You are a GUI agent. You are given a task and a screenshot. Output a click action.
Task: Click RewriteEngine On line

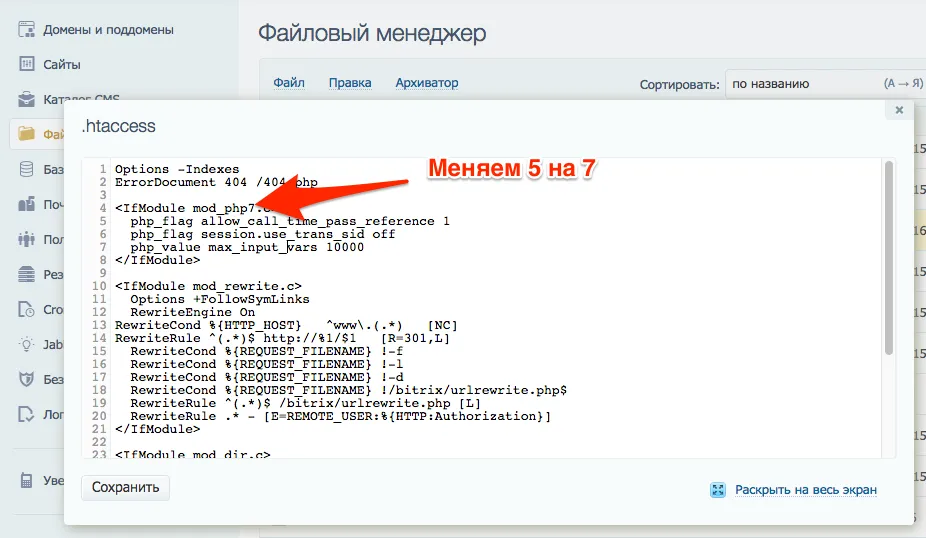[x=193, y=312]
